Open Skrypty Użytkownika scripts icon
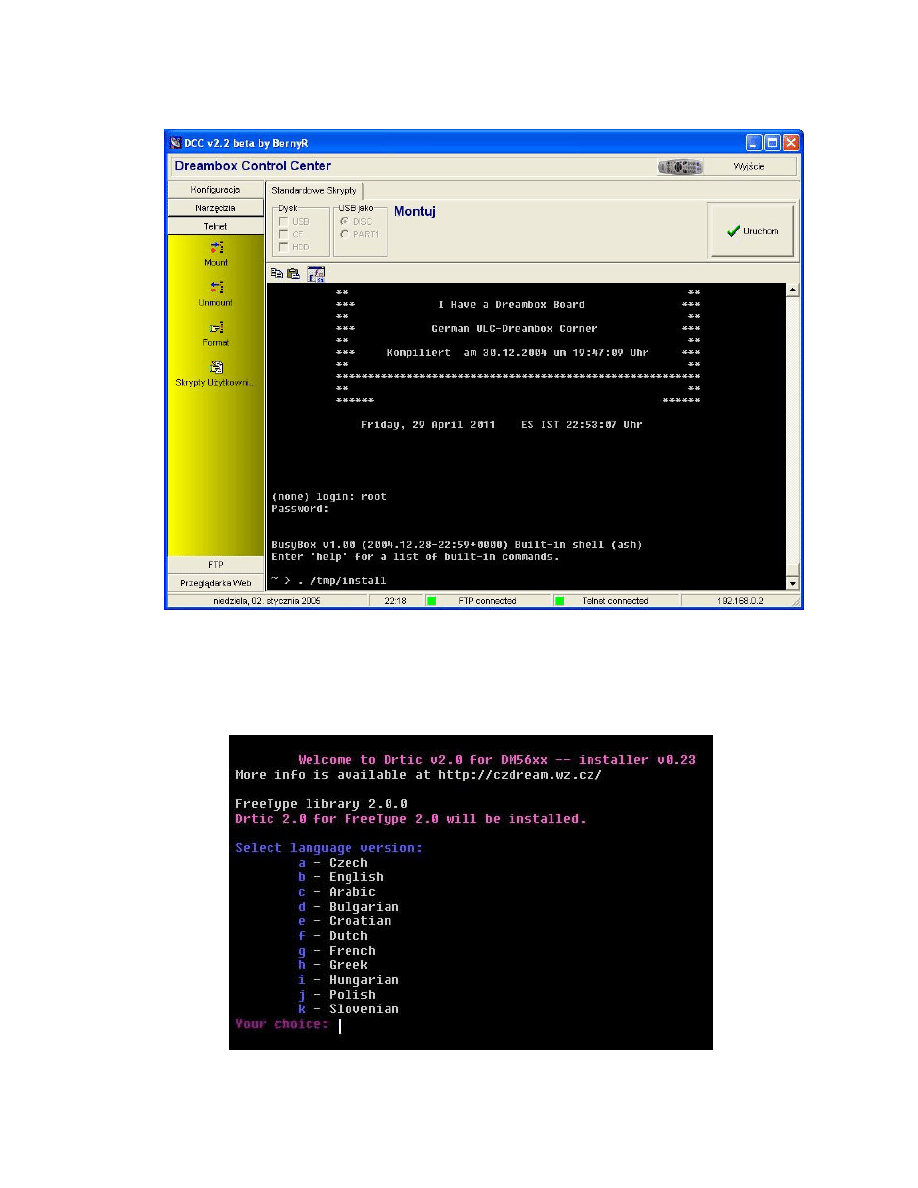918x1188 pixels. [x=216, y=367]
